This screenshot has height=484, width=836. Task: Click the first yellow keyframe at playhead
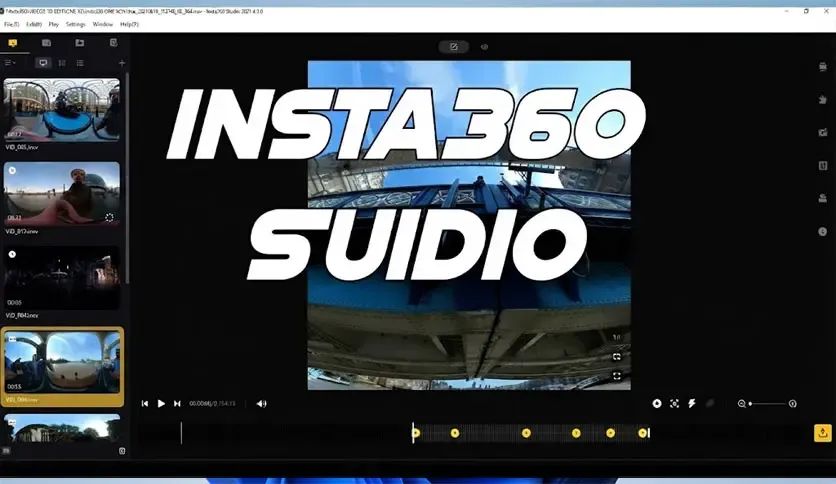coord(416,433)
